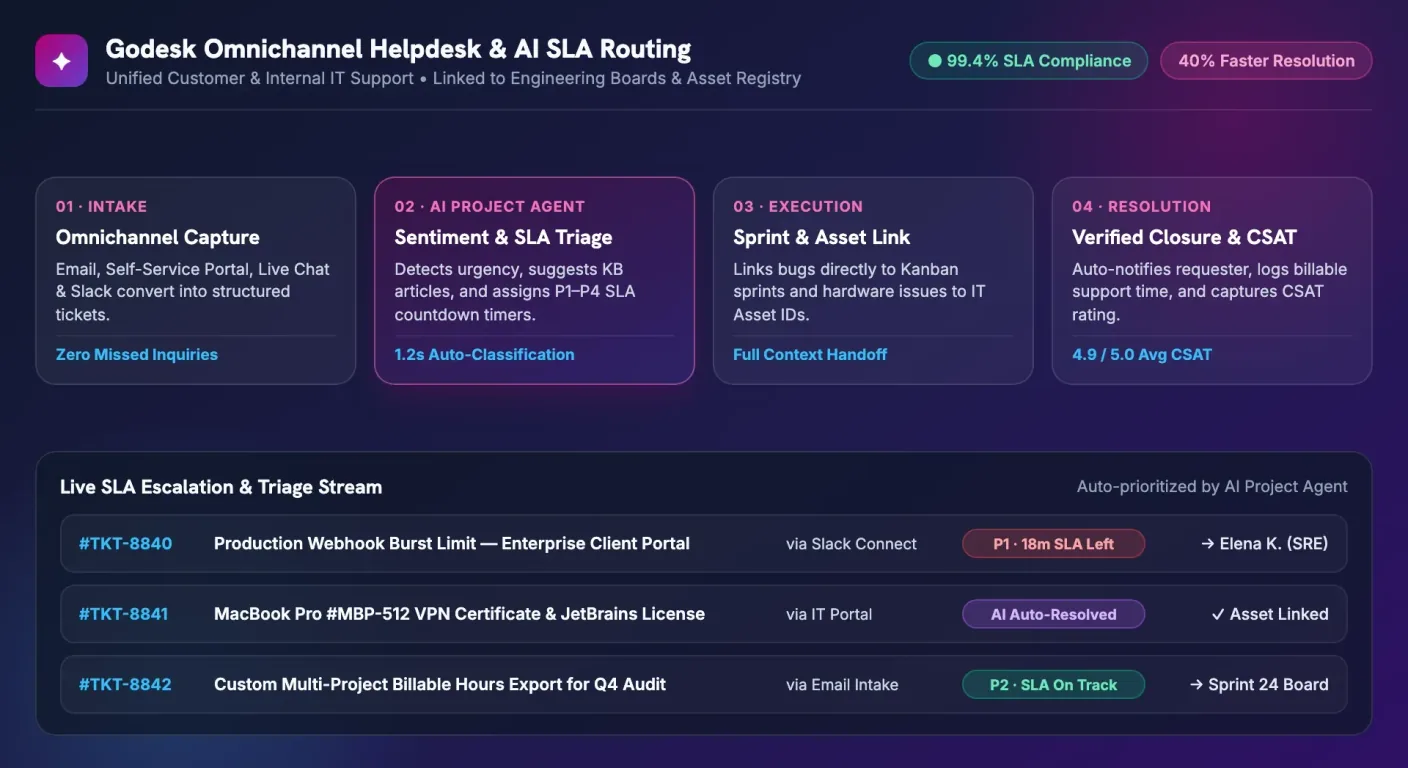Click the 04 · RESOLUTION step label
1408x768 pixels.
pos(1141,206)
